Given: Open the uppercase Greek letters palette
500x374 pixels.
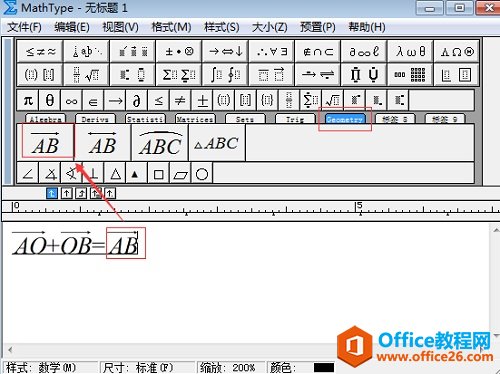Looking at the screenshot, I should [x=457, y=51].
